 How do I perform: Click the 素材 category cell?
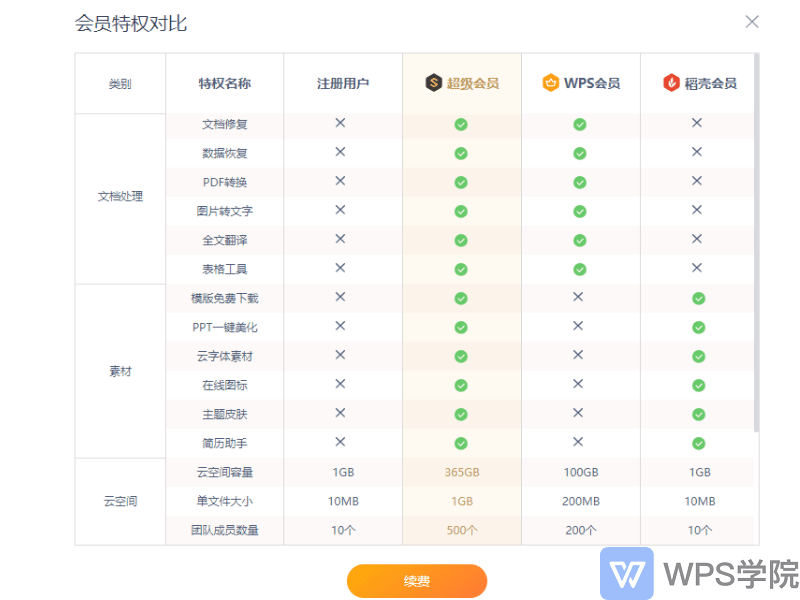(x=120, y=371)
